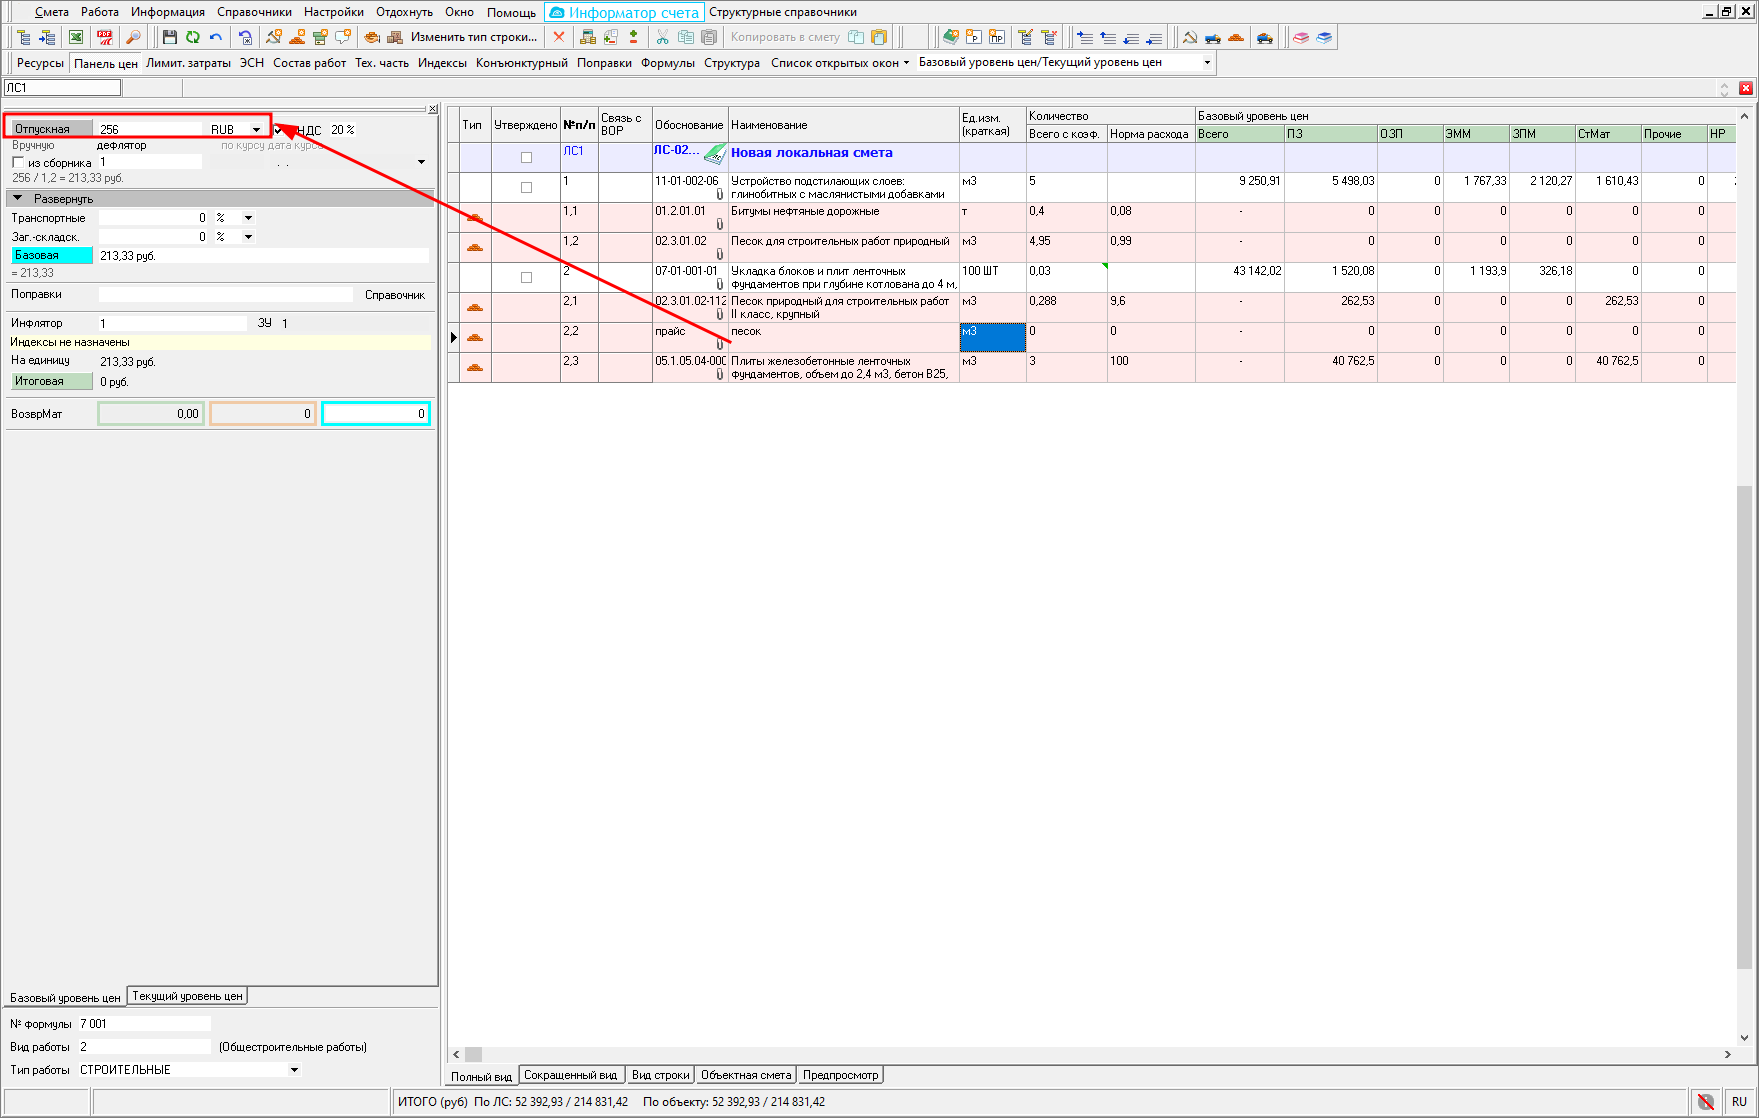Screen dimensions: 1759x1118
Task: Open the RUB currency dropdown
Action: (x=256, y=130)
